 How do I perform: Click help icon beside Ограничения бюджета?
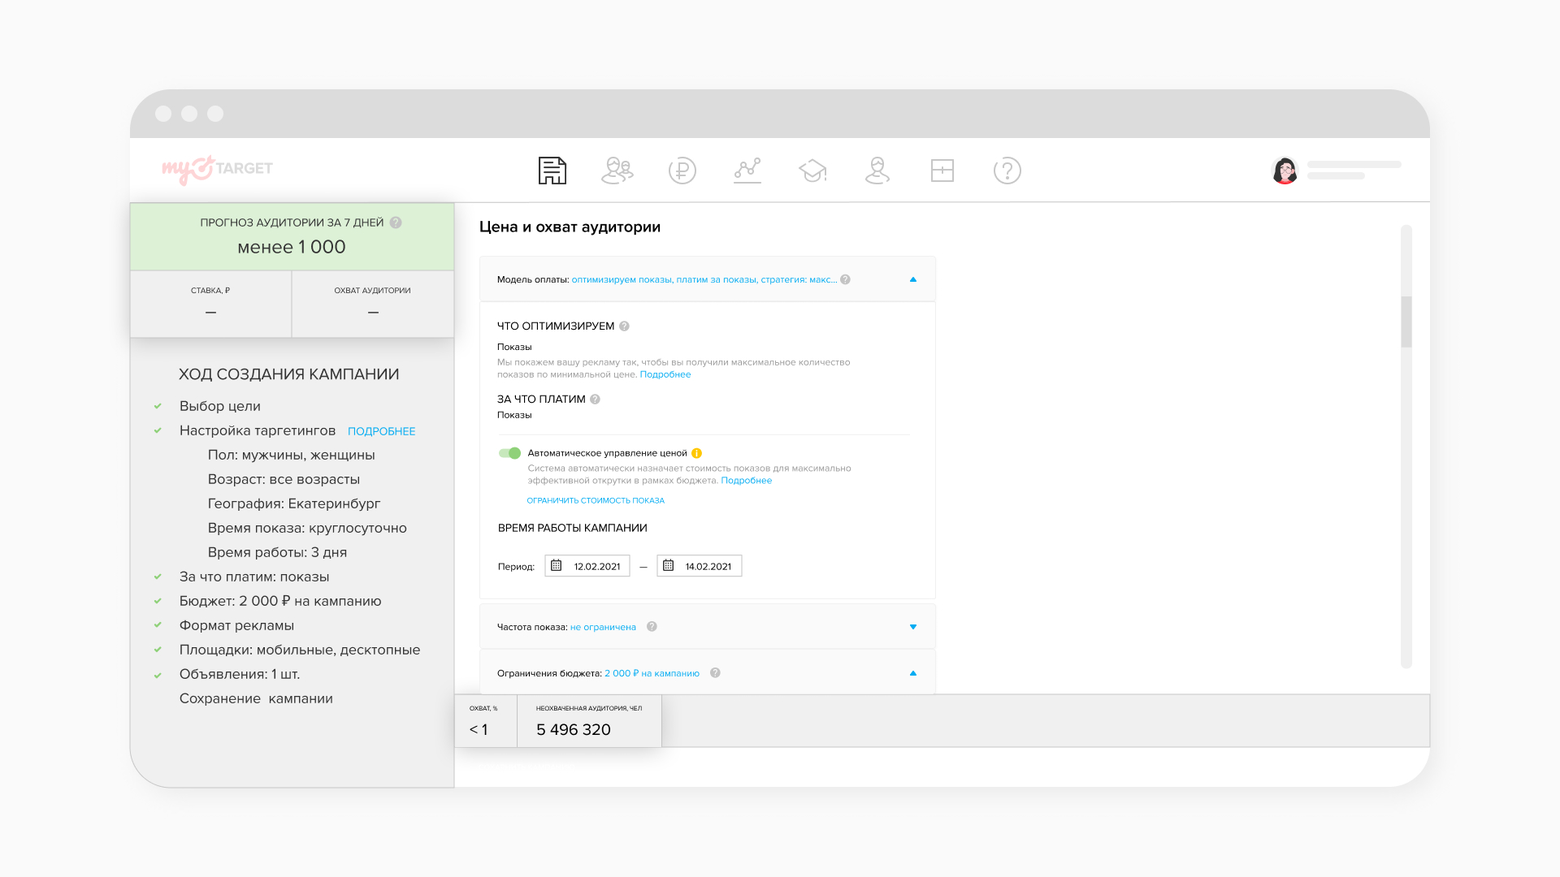click(715, 673)
